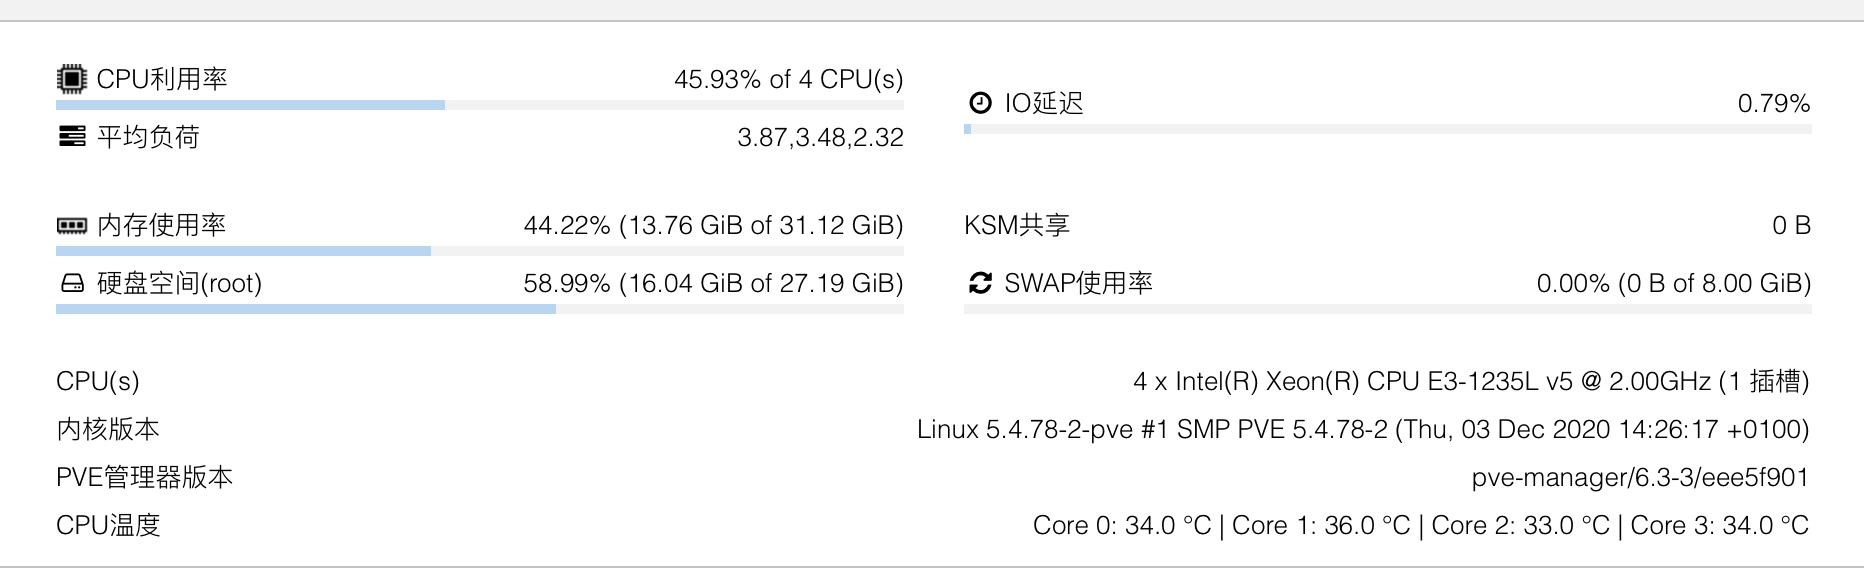Click the load average server icon

click(x=71, y=137)
